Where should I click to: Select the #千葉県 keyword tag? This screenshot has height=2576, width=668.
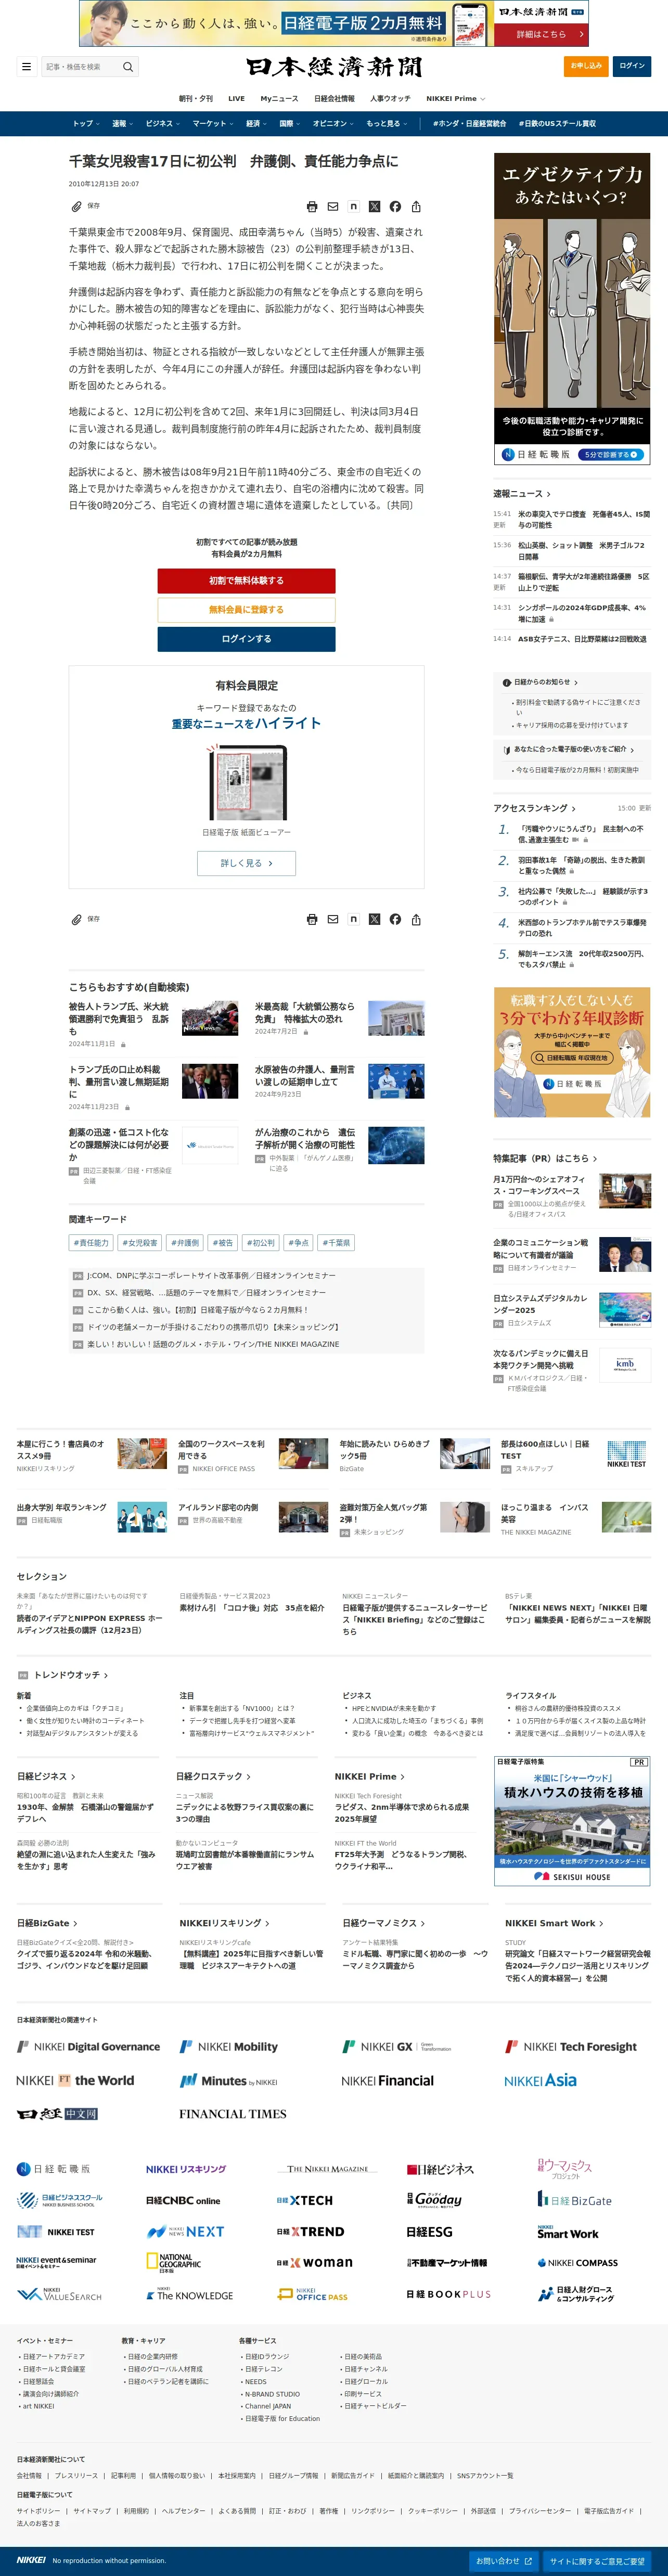coord(336,1243)
